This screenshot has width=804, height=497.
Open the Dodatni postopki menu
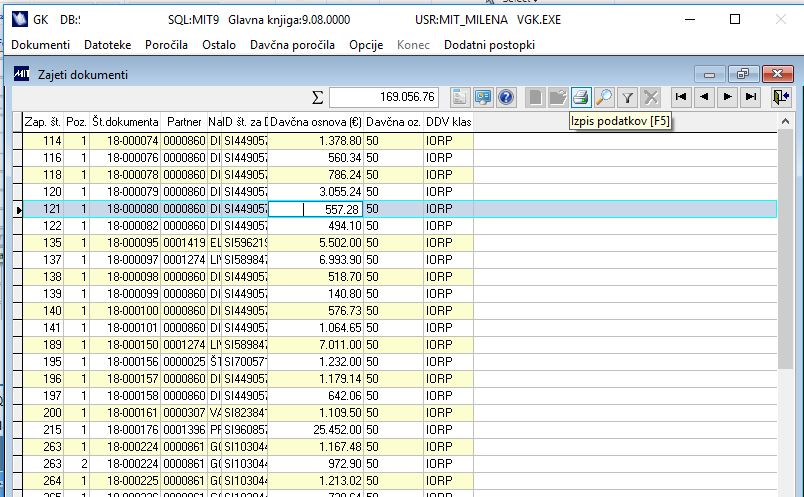pos(489,45)
